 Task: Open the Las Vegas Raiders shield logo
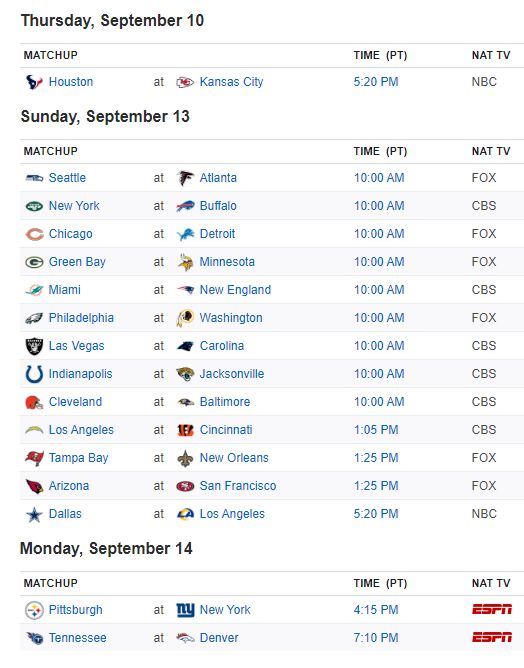34,346
